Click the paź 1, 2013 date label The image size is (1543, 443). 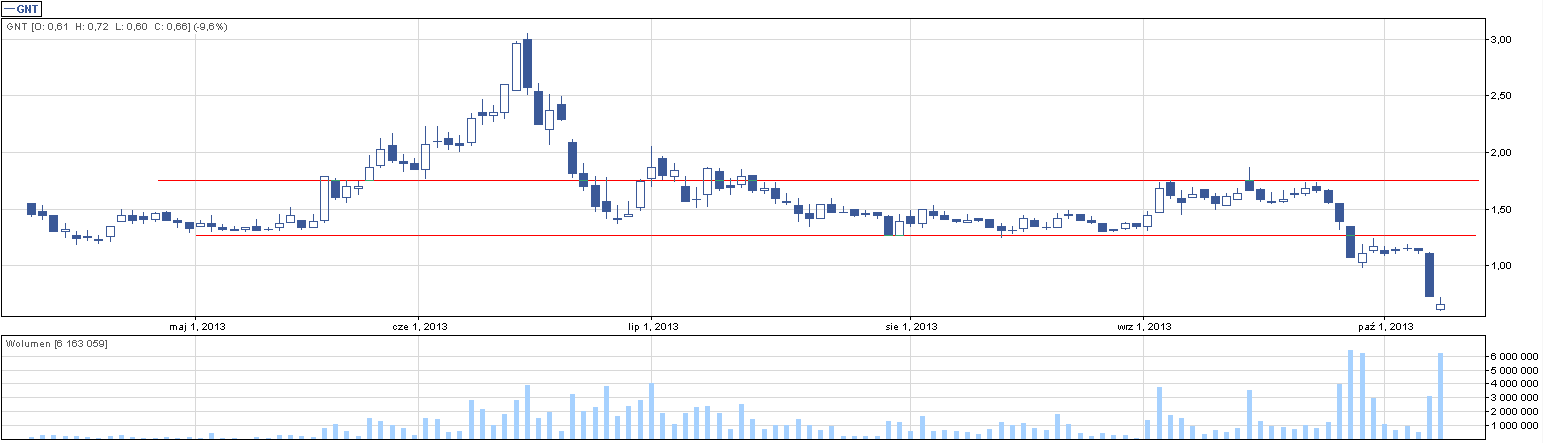1385,326
